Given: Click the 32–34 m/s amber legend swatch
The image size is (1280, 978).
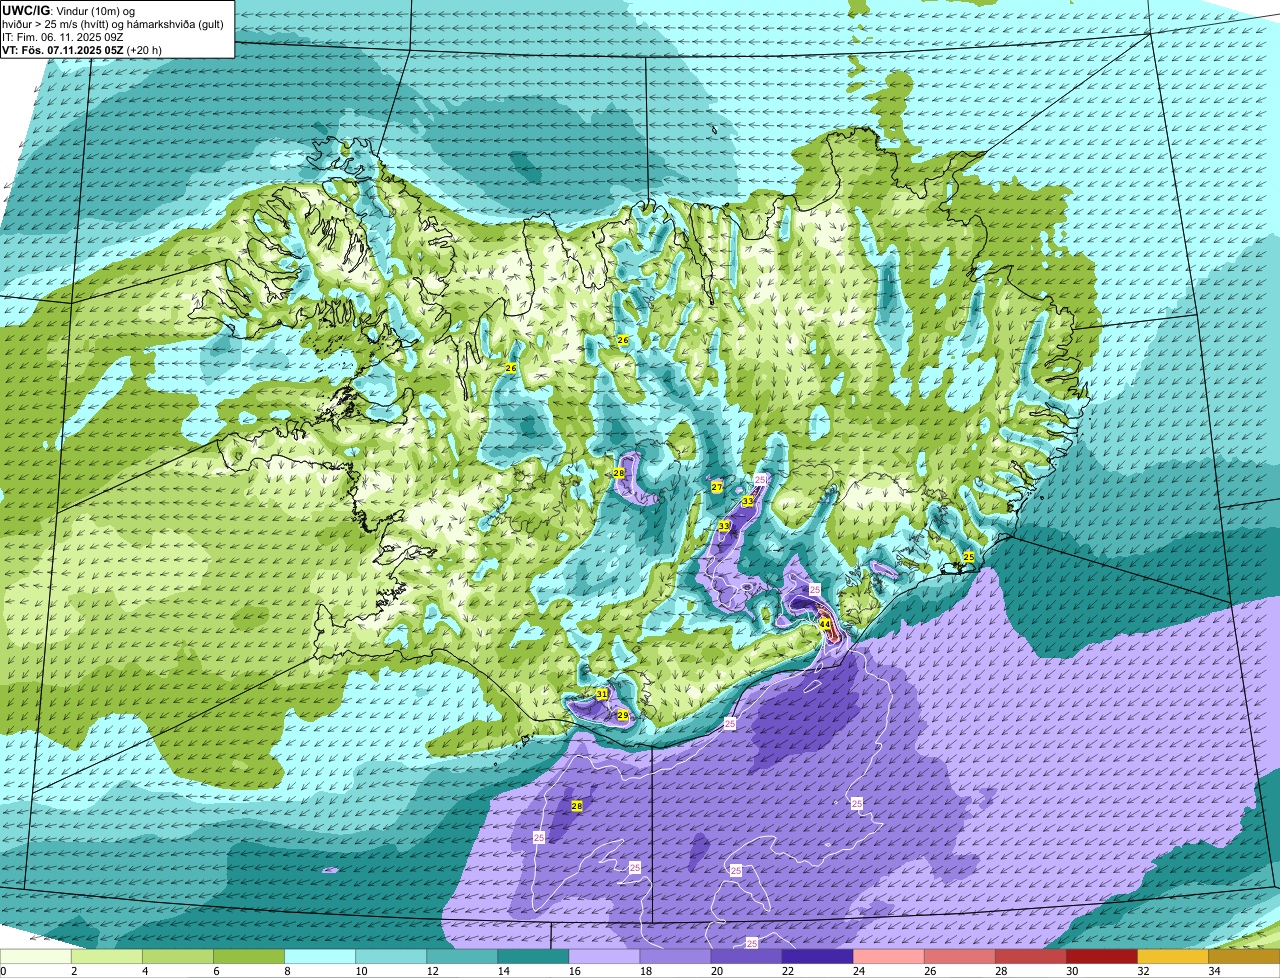Looking at the screenshot, I should (1172, 957).
